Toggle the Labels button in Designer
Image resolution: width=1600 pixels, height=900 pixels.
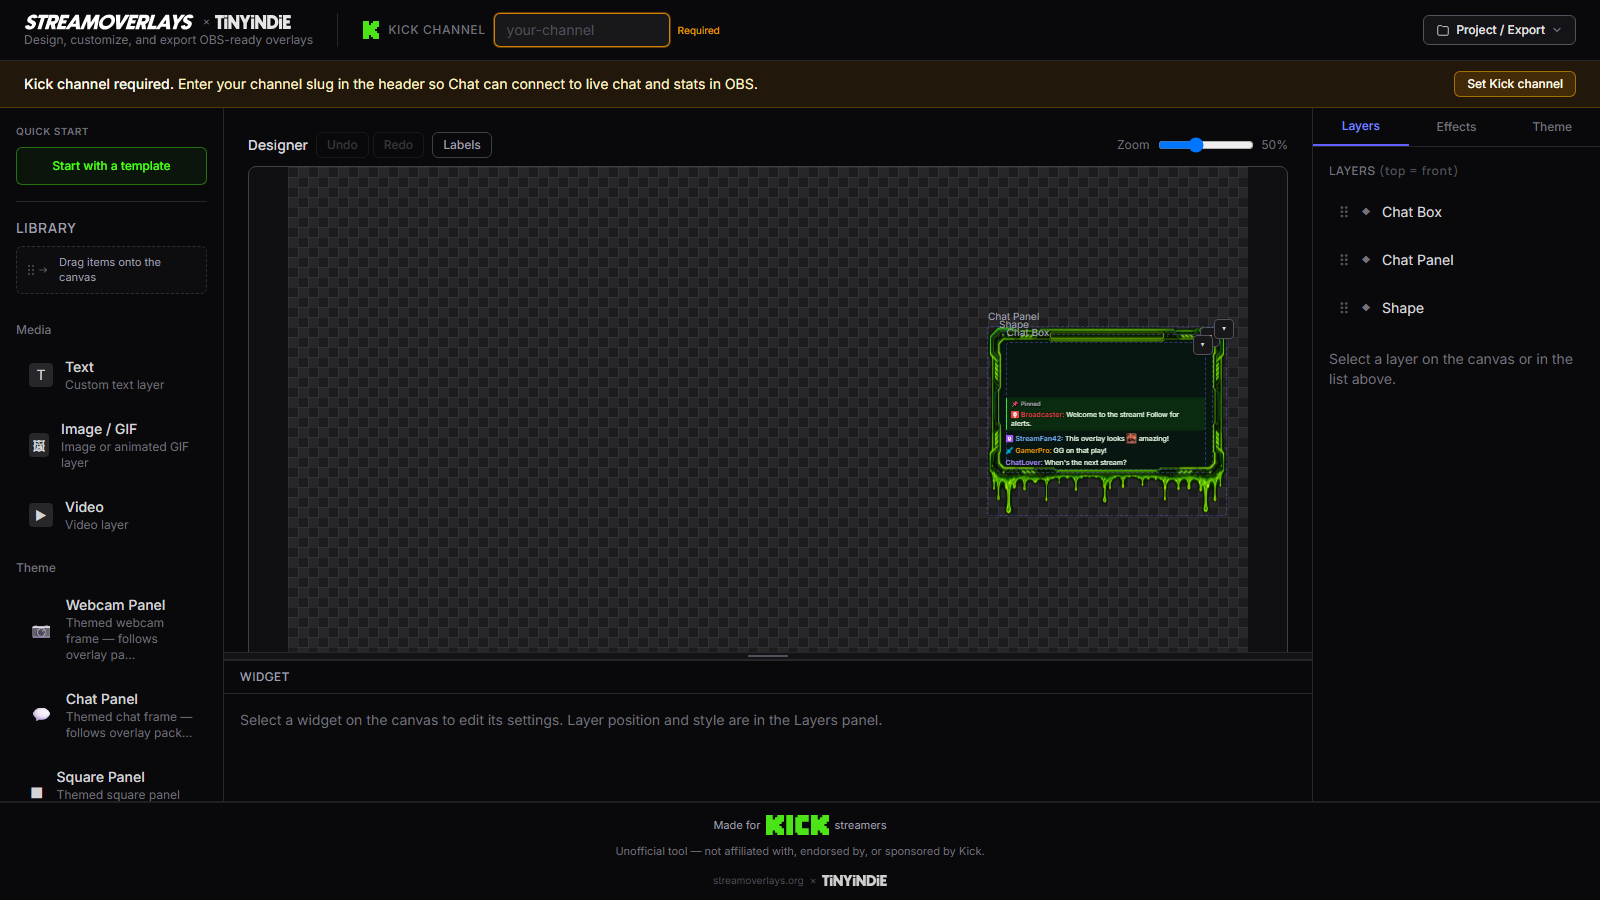click(462, 145)
